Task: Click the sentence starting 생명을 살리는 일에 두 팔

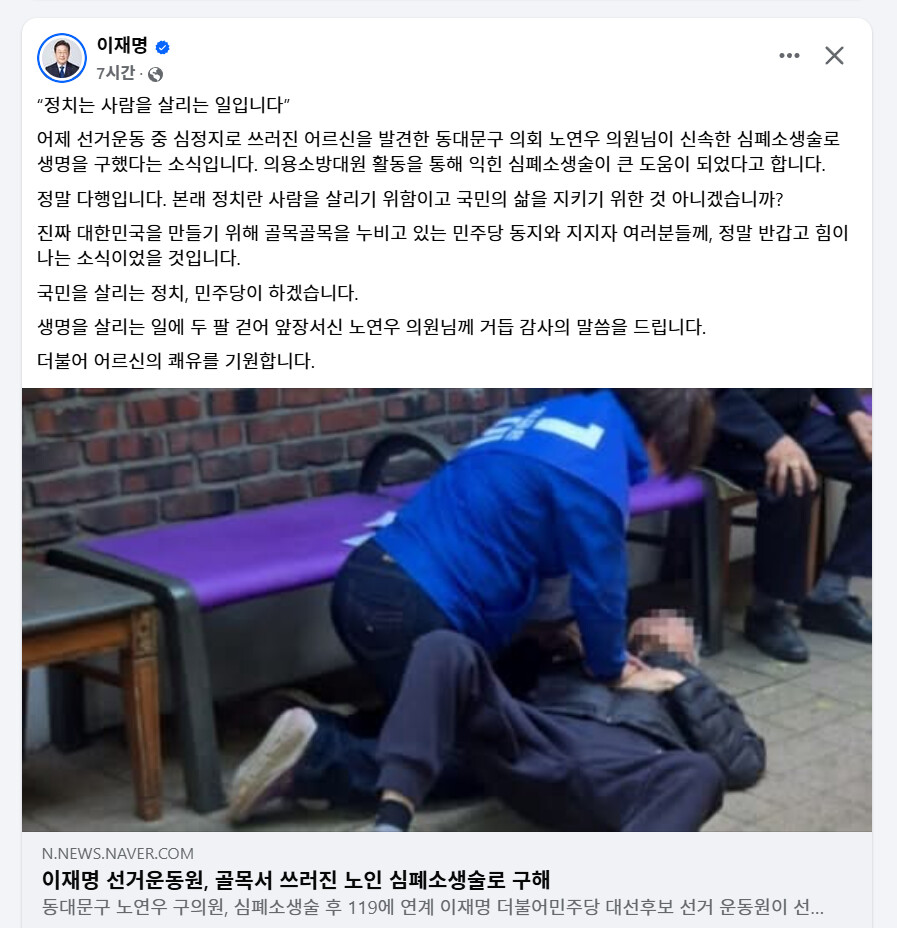Action: coord(372,327)
